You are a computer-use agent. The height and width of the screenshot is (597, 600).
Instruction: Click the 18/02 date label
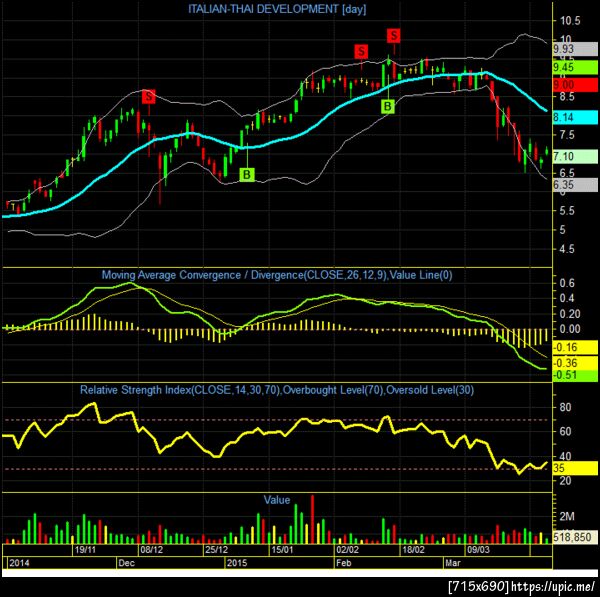[x=413, y=550]
